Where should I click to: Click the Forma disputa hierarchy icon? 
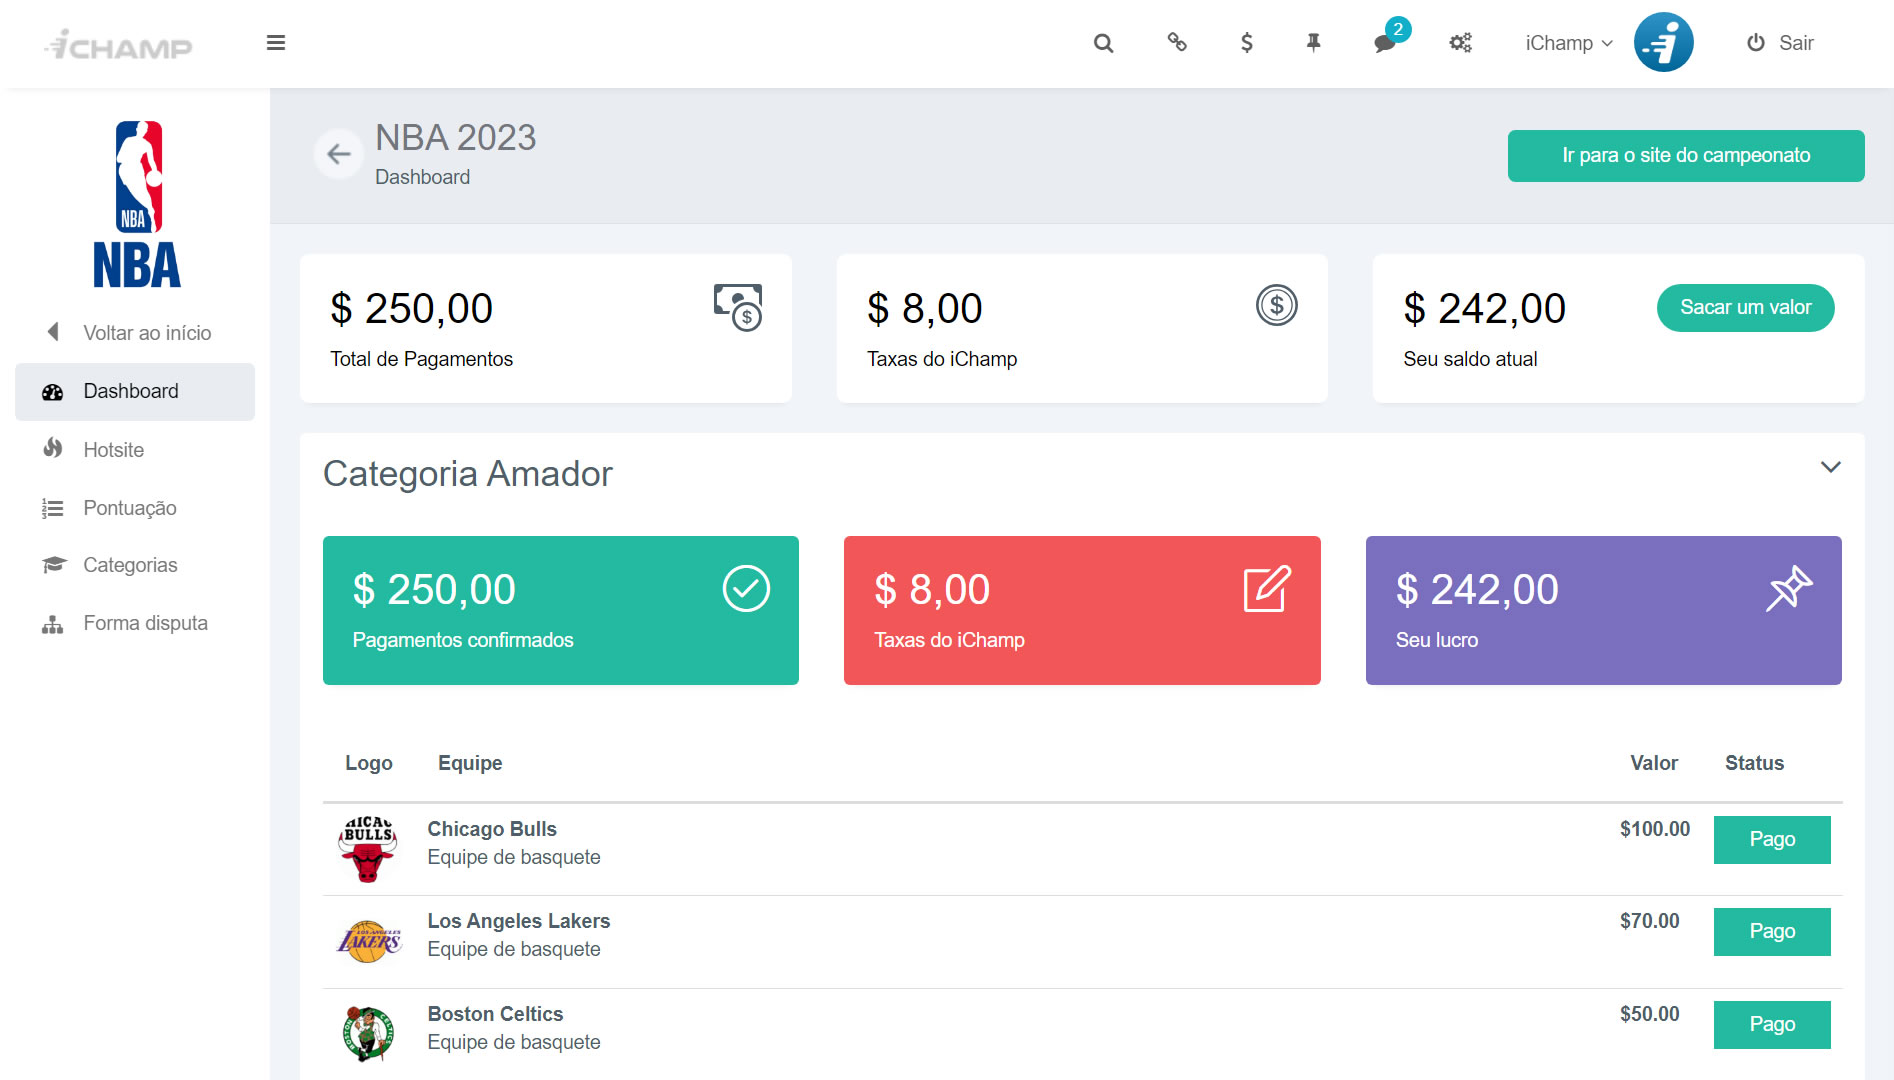(x=52, y=624)
